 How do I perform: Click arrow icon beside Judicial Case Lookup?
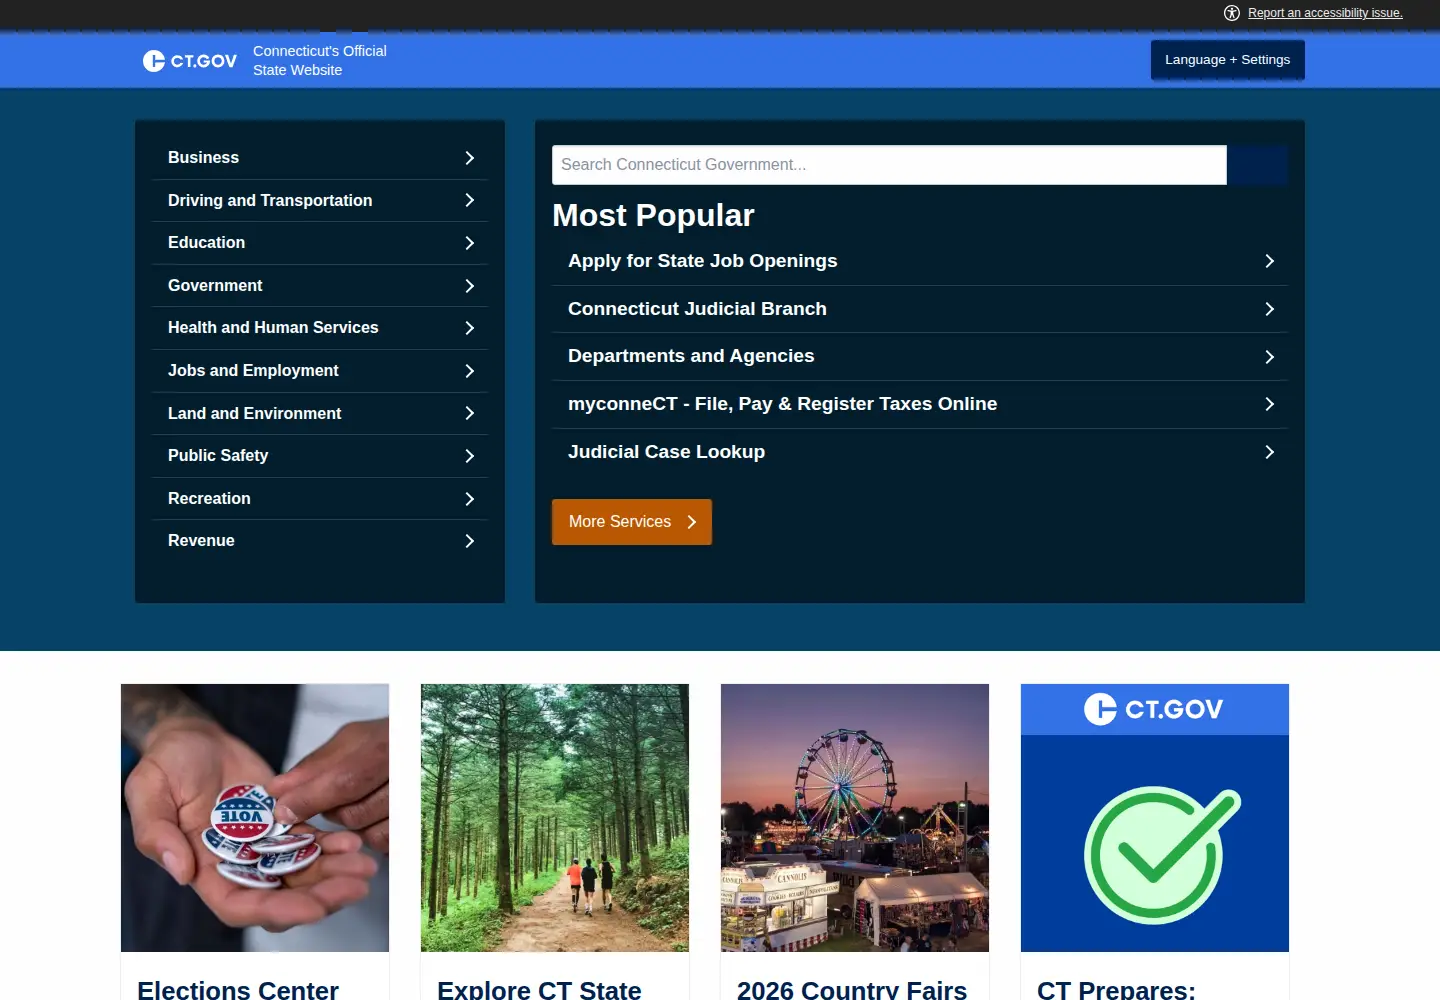[x=1269, y=452]
